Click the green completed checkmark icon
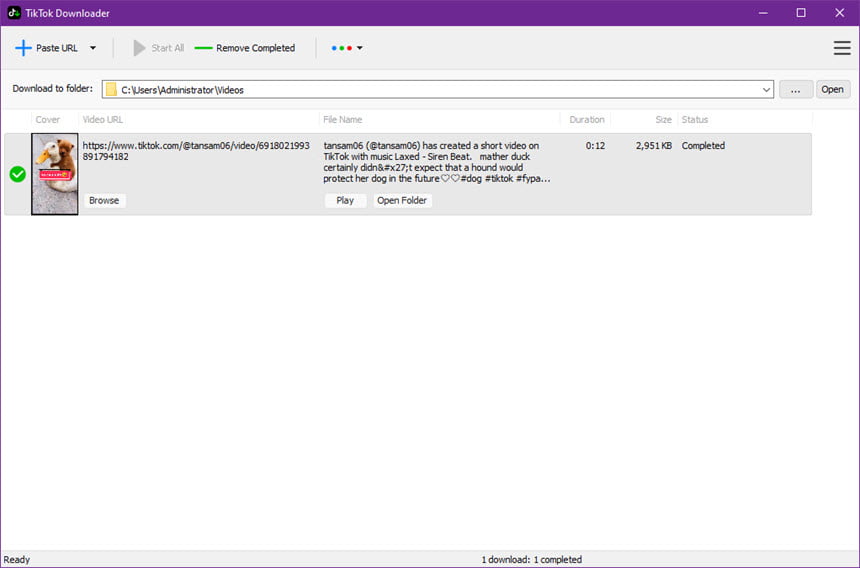860x568 pixels. pyautogui.click(x=18, y=174)
